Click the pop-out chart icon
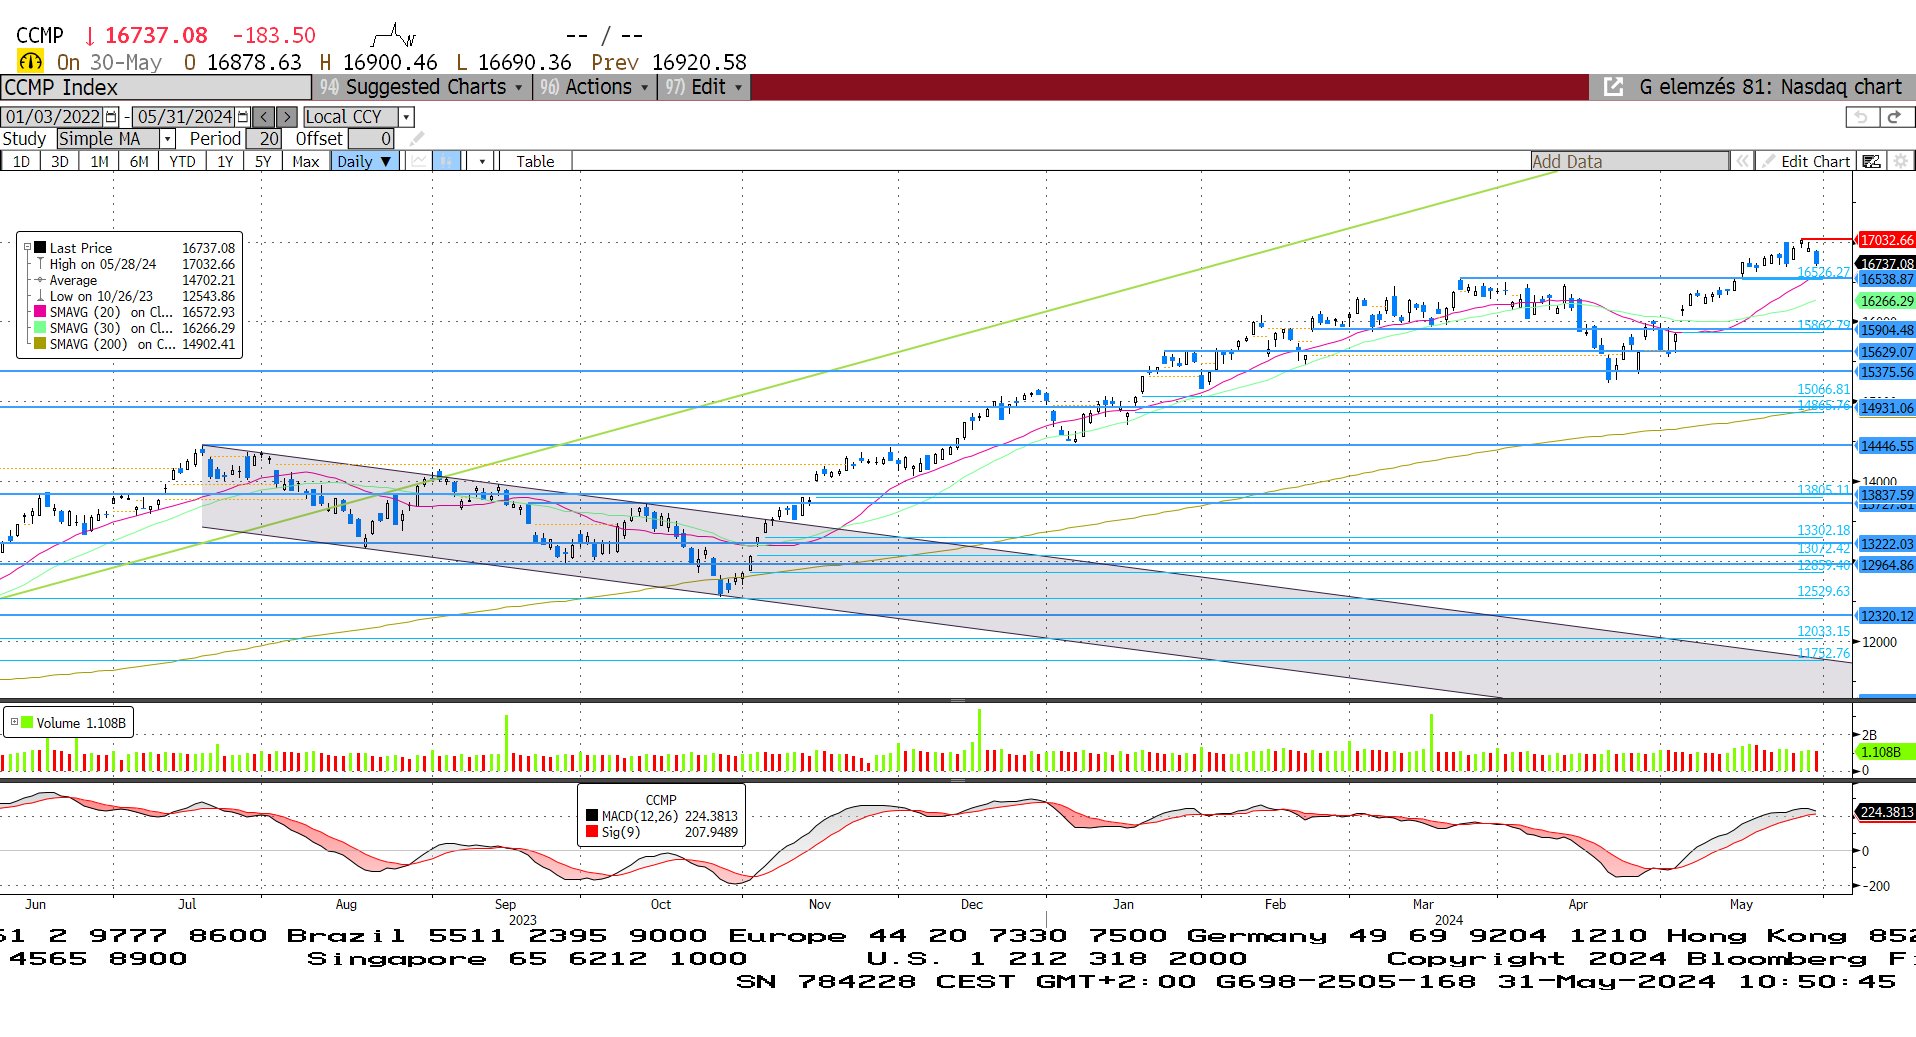This screenshot has width=1916, height=1037. pos(1613,87)
